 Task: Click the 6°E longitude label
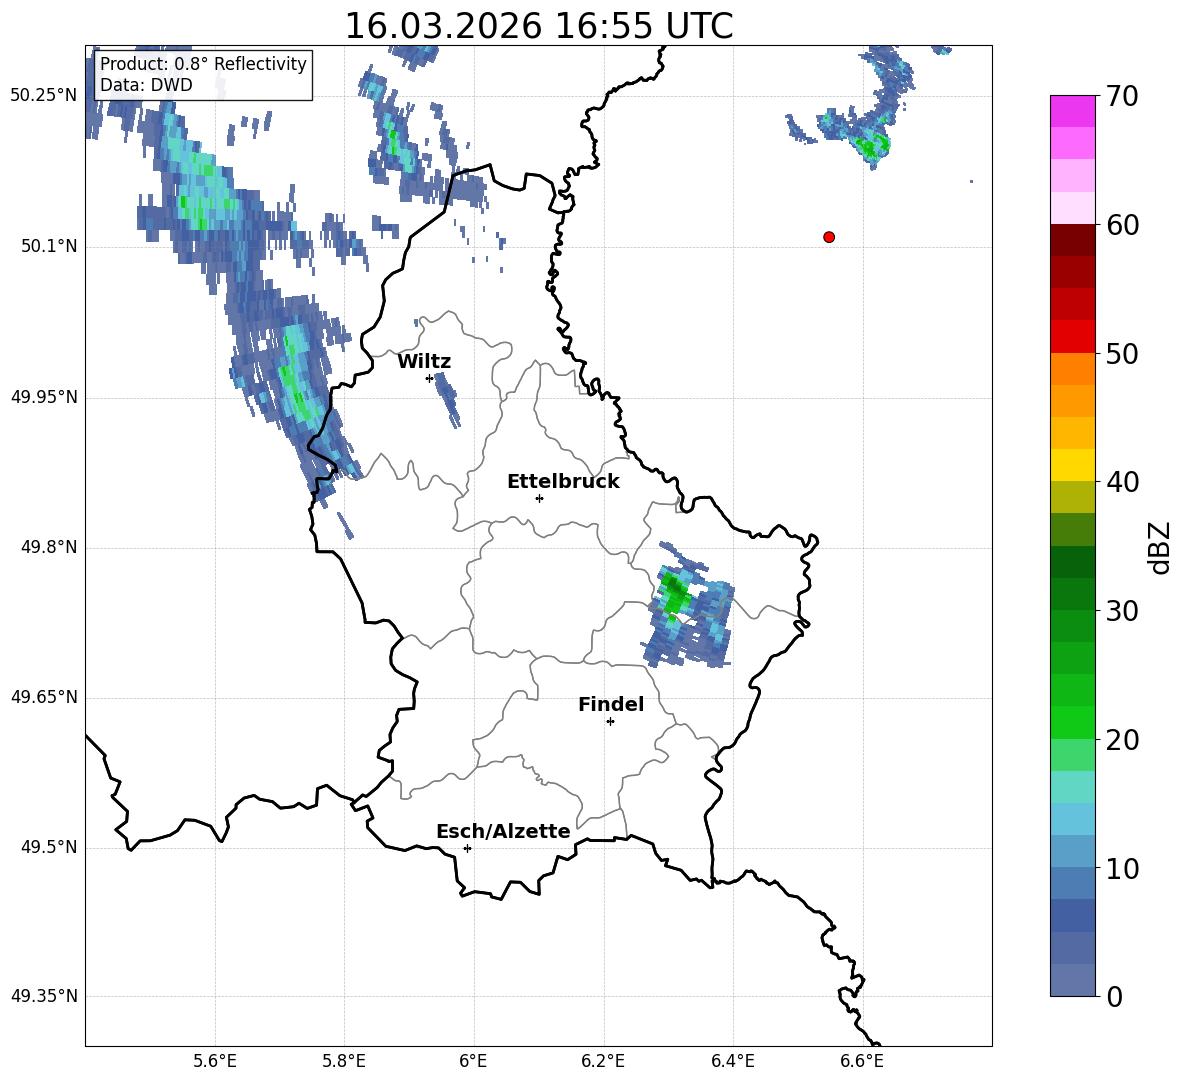pos(473,1061)
